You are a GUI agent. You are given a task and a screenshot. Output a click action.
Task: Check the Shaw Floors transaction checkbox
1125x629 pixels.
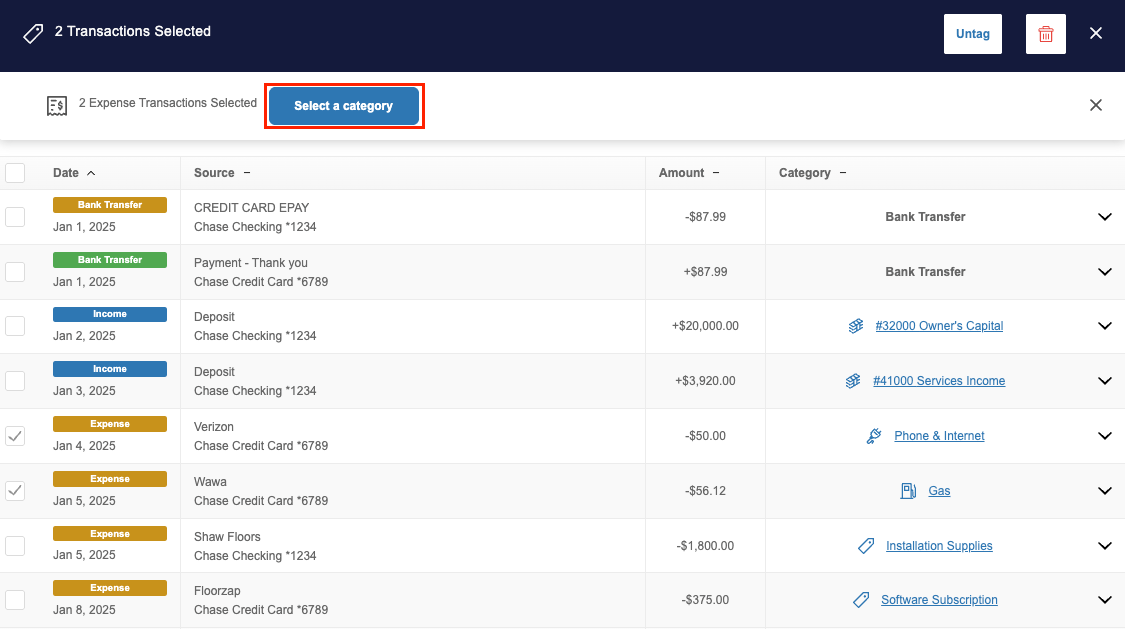click(15, 546)
